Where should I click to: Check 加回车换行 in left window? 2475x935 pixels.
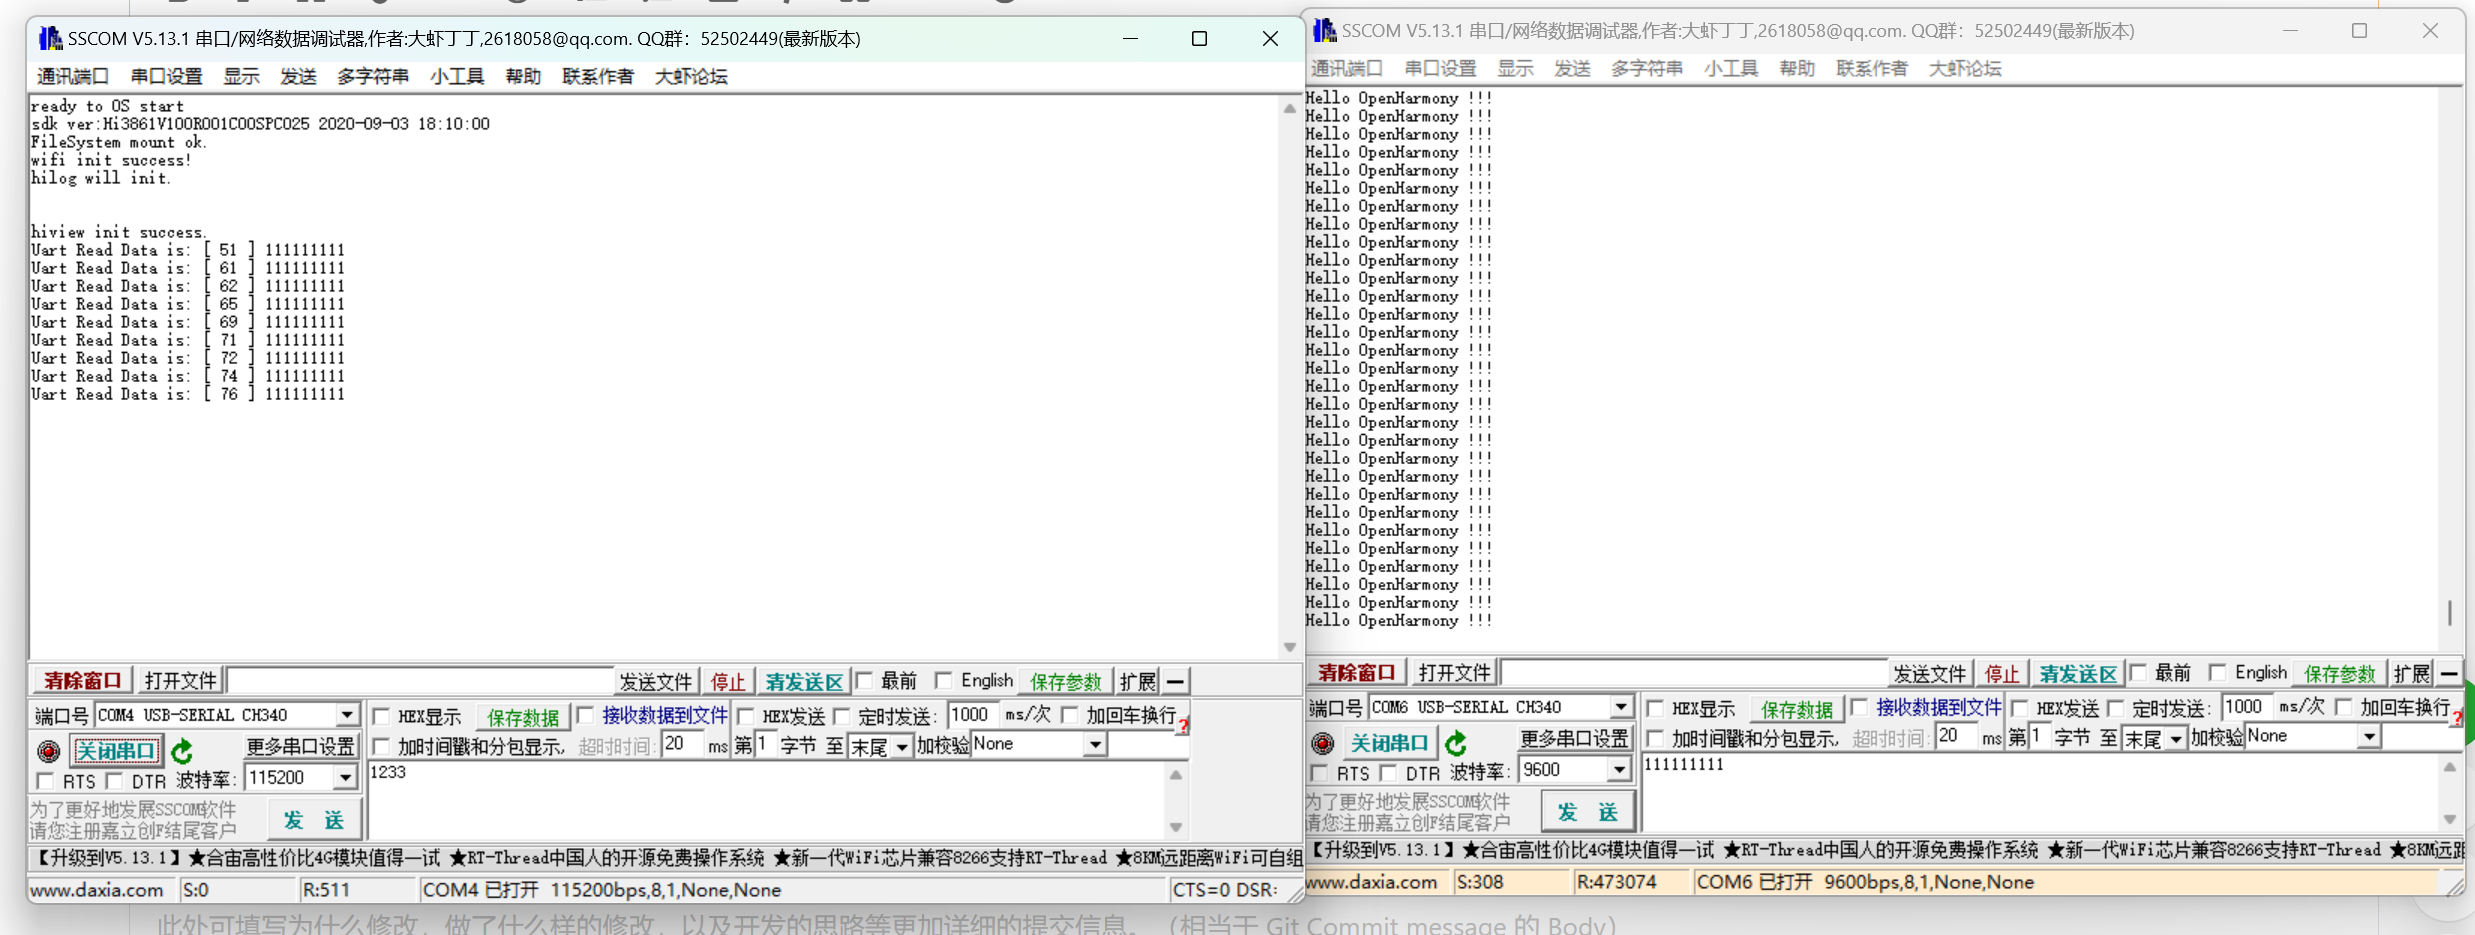[1070, 715]
